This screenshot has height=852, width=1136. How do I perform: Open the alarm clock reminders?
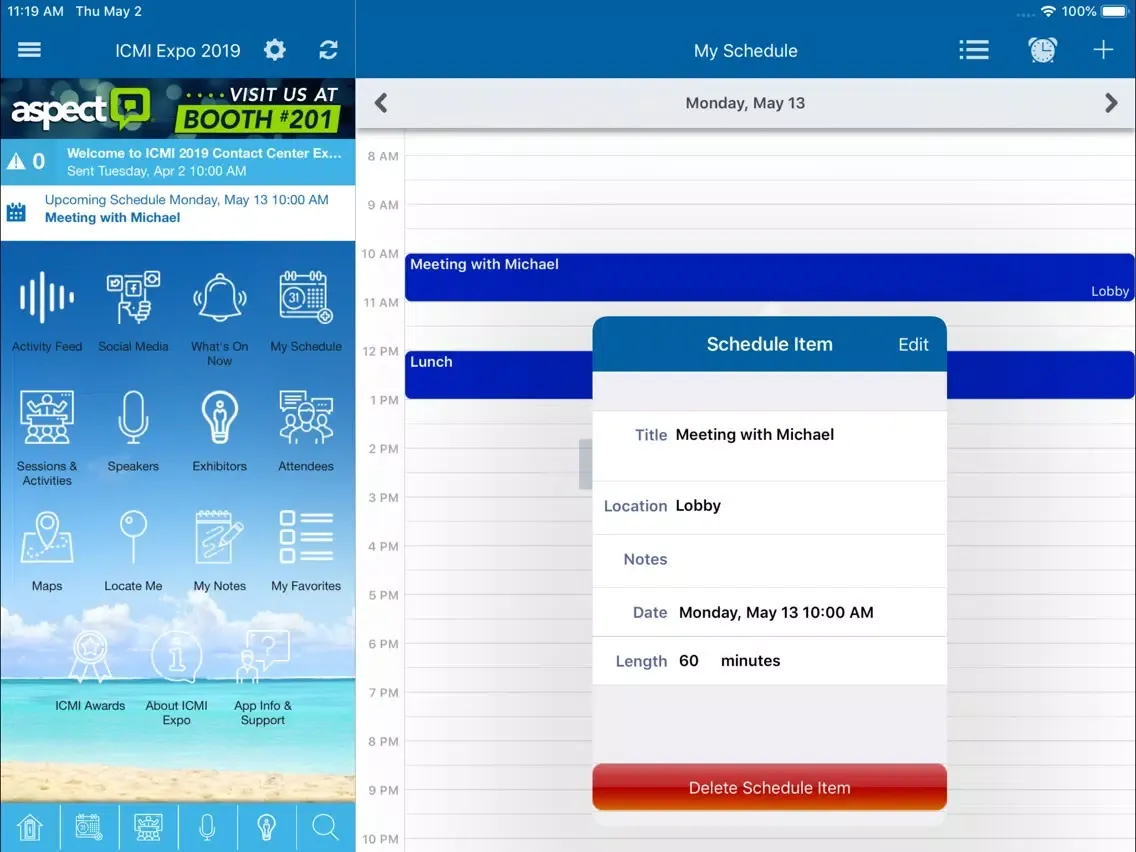click(x=1043, y=50)
